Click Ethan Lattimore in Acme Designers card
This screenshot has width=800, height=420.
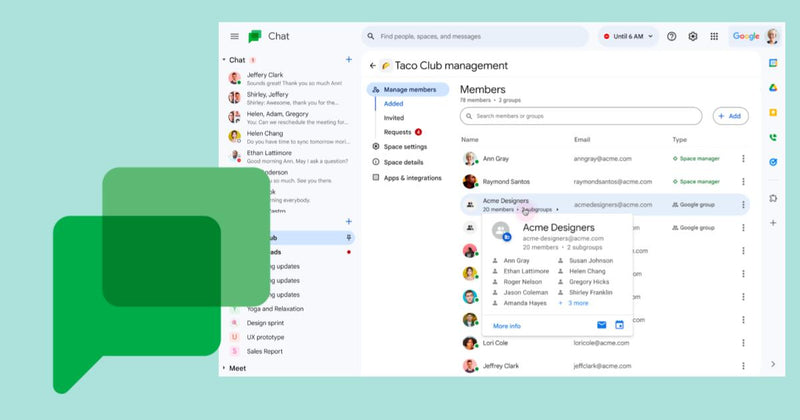(x=526, y=271)
